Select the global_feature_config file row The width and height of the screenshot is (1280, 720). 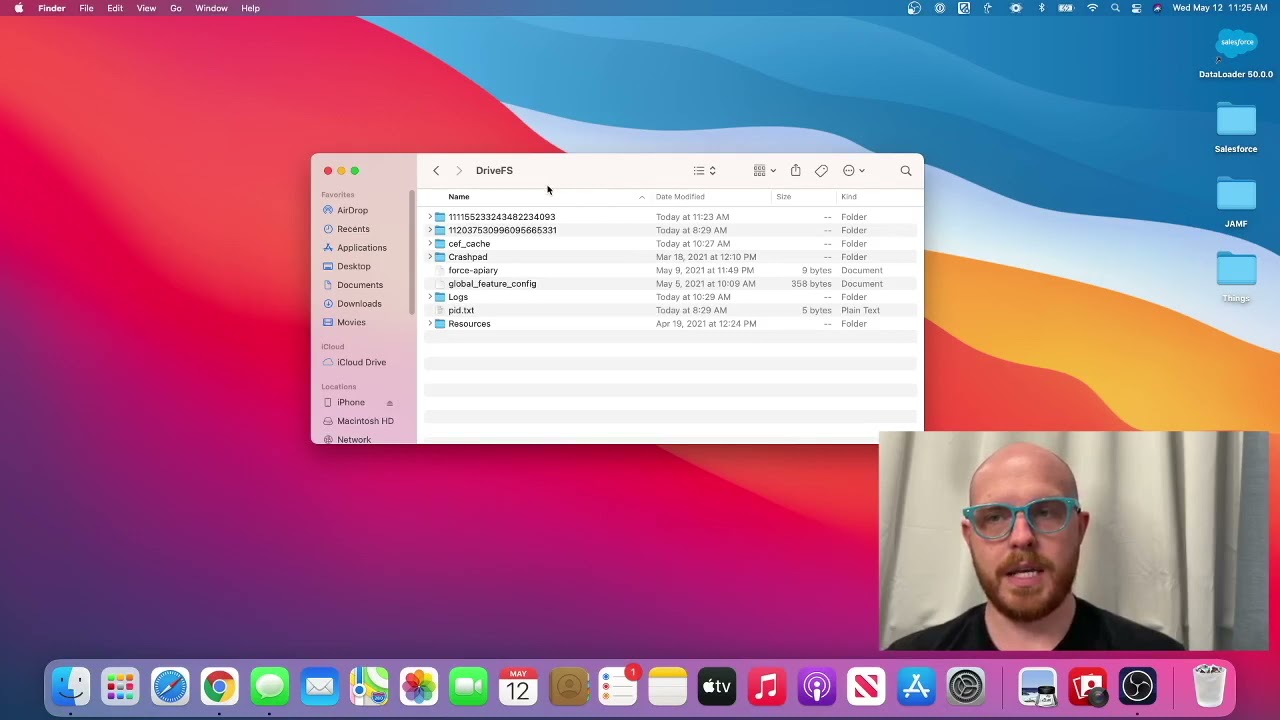pyautogui.click(x=492, y=284)
